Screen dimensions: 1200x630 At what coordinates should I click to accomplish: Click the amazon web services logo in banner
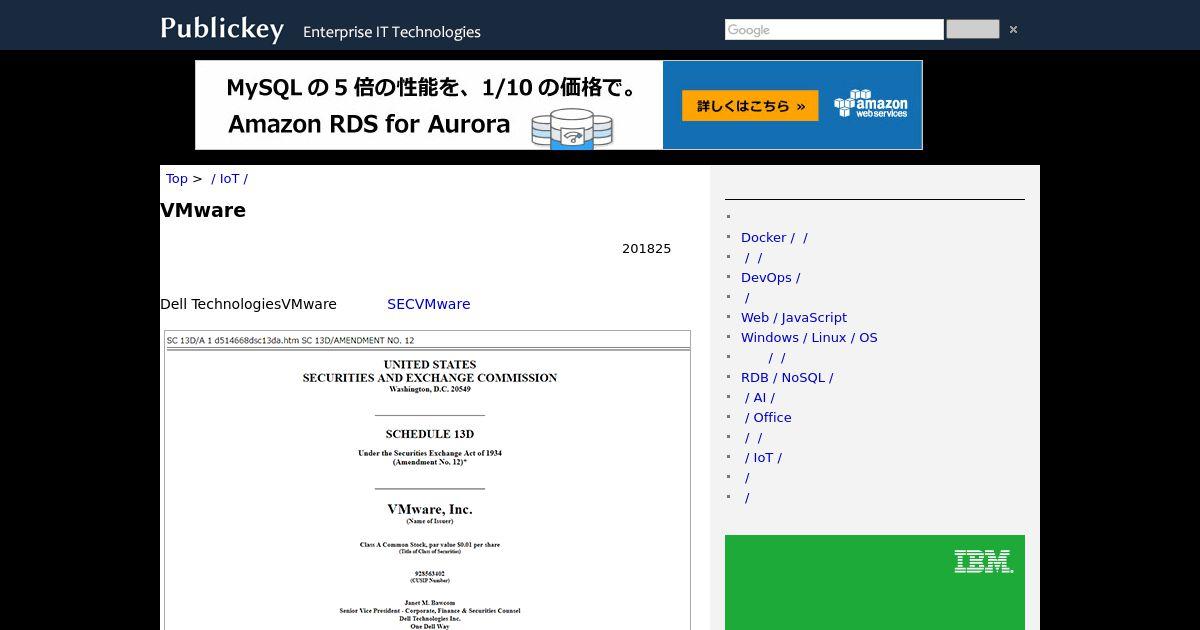tap(871, 104)
